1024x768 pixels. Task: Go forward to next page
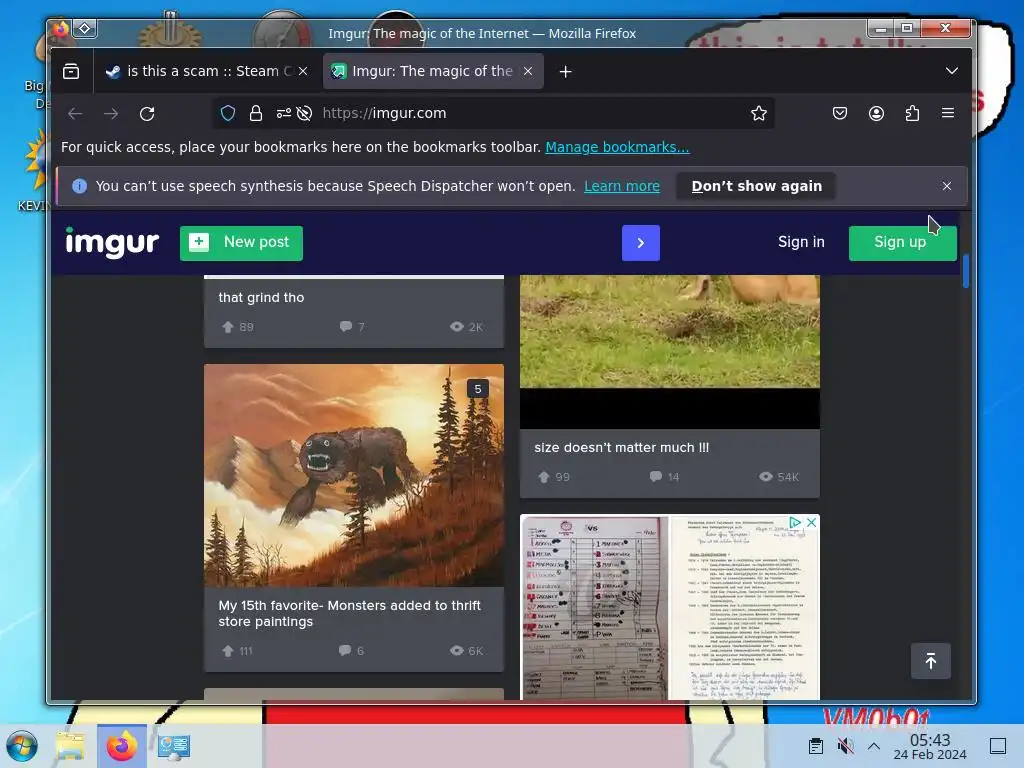tap(111, 114)
